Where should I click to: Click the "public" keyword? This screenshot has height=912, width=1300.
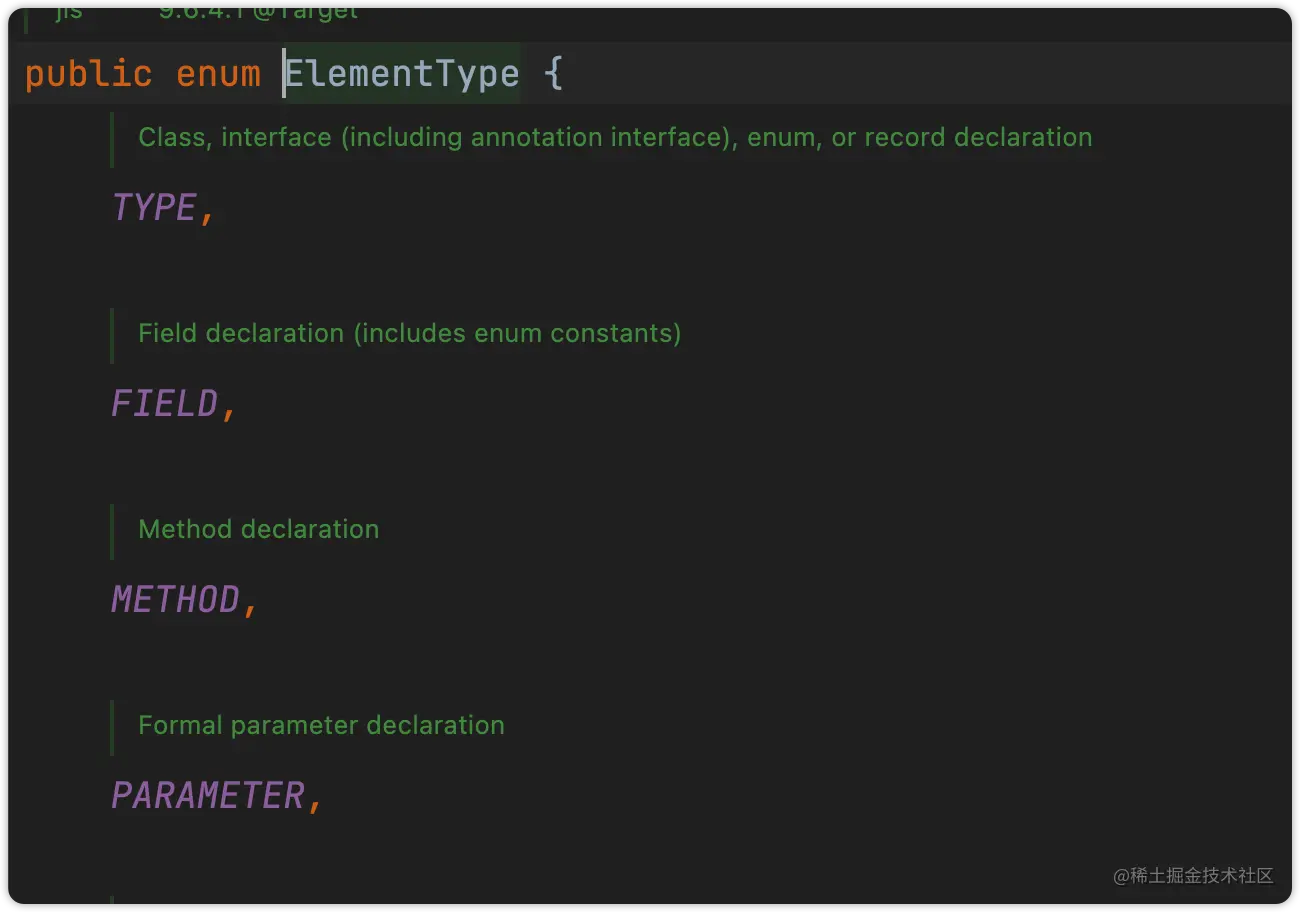click(88, 74)
